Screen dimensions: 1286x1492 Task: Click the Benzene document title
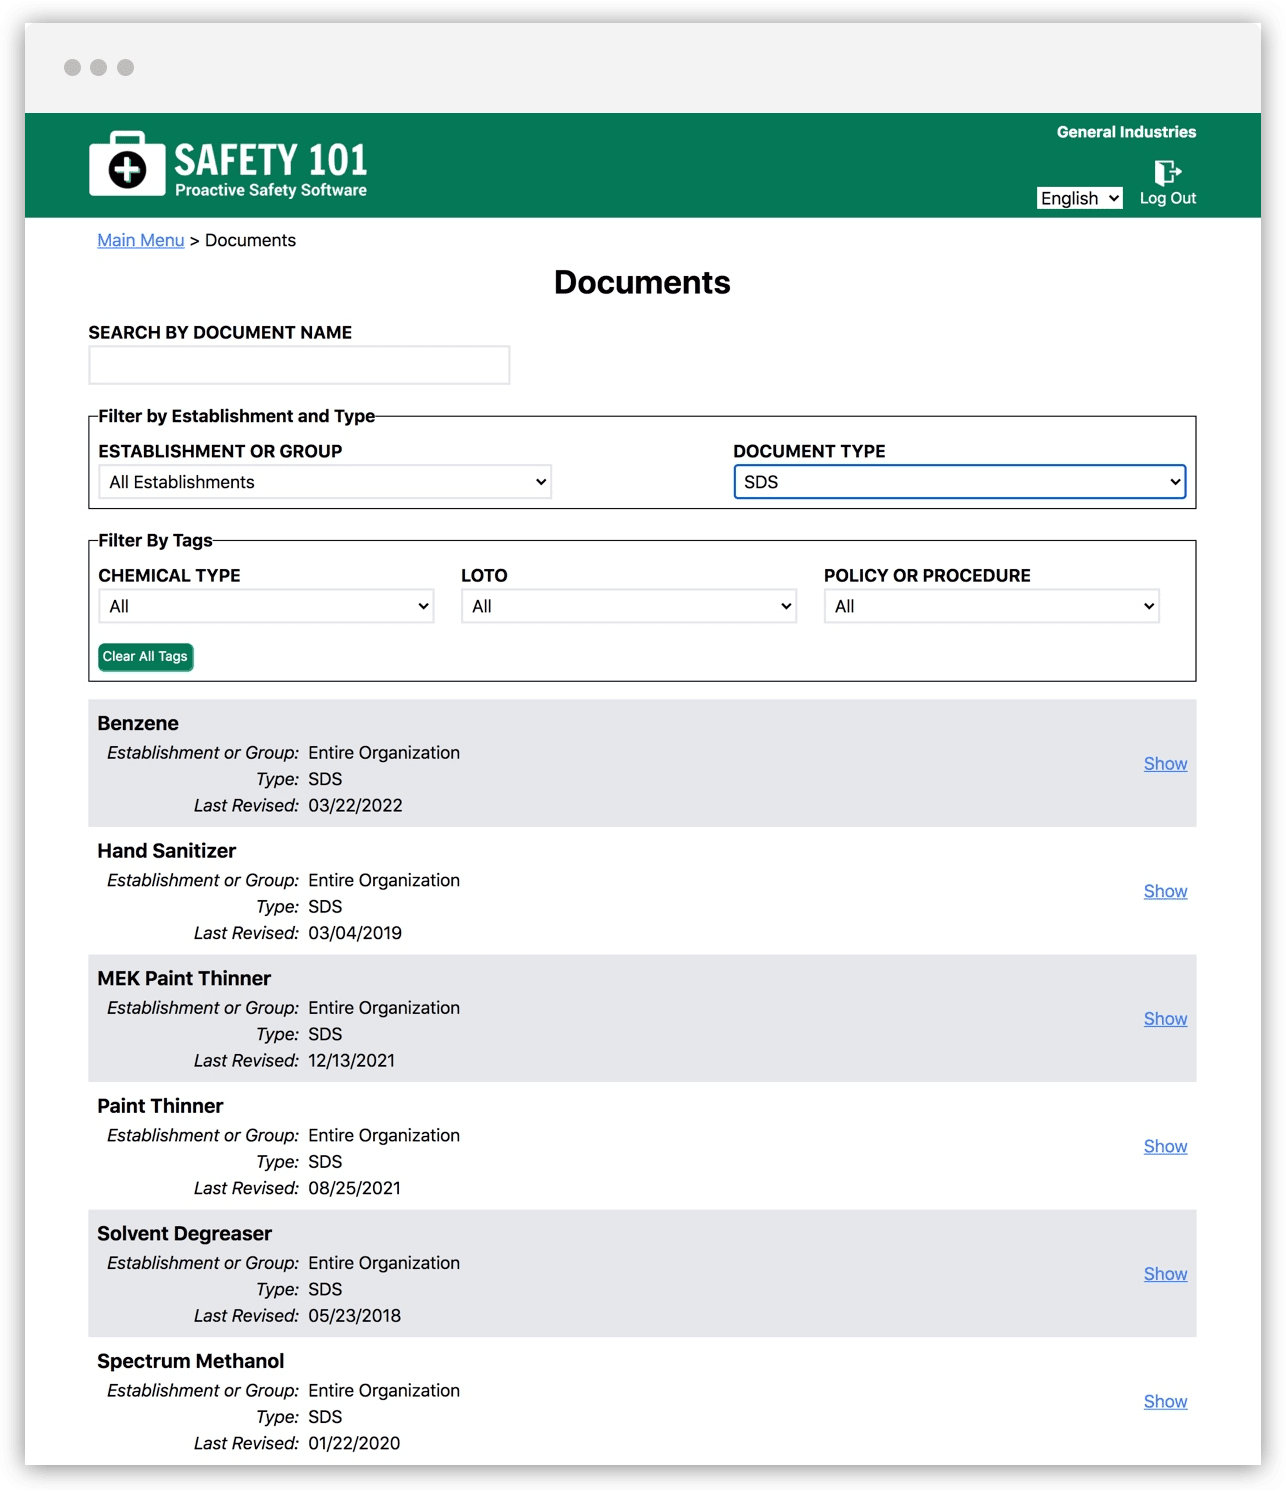pyautogui.click(x=138, y=723)
